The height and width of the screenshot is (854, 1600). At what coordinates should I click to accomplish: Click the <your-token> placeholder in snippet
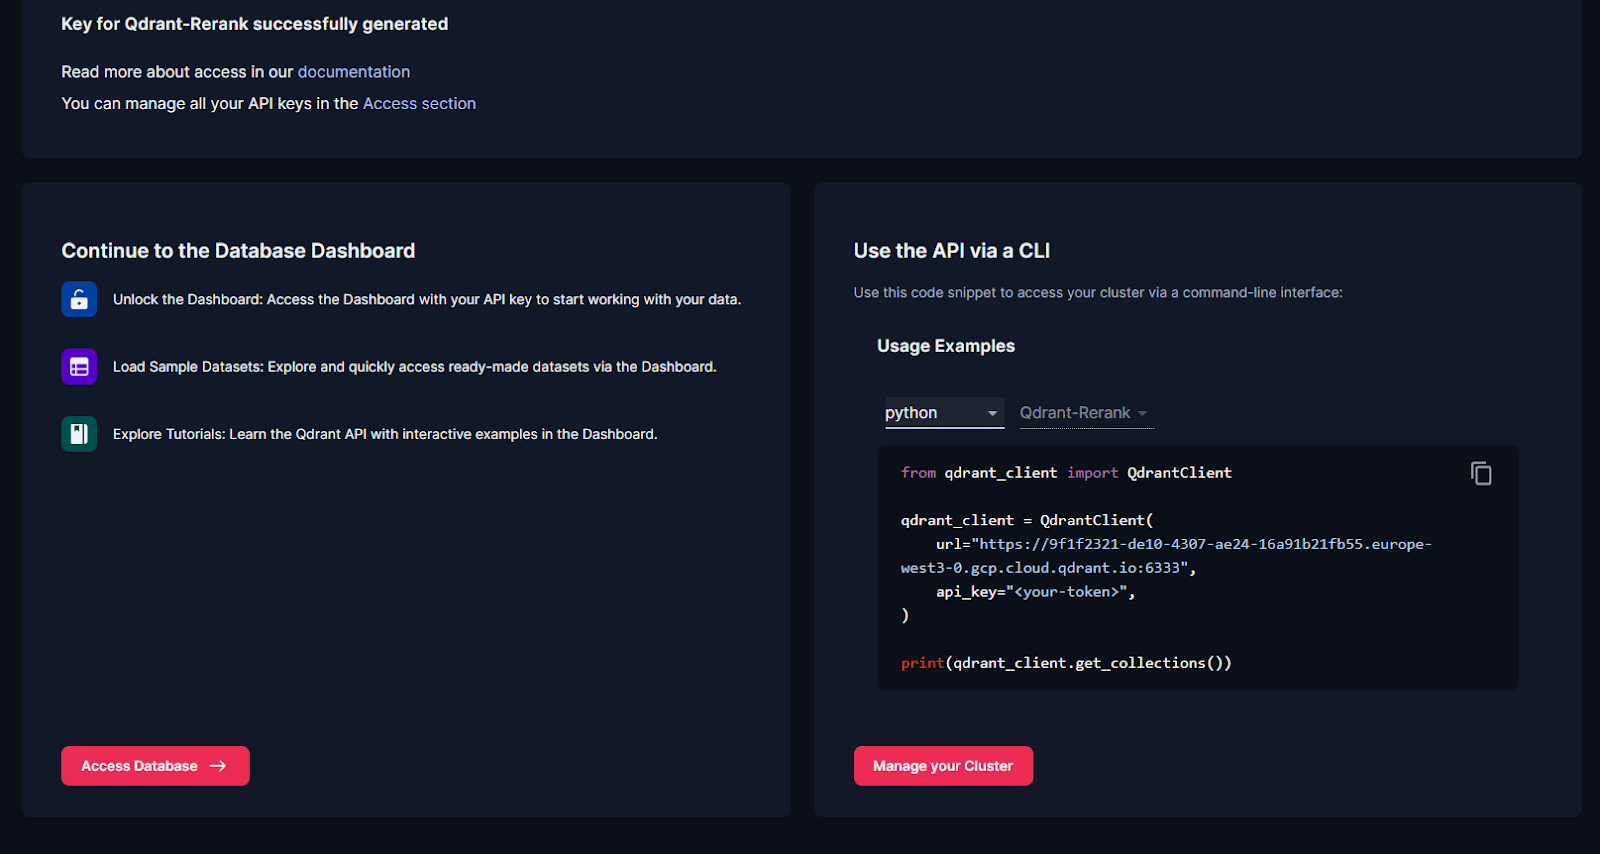tap(1066, 592)
